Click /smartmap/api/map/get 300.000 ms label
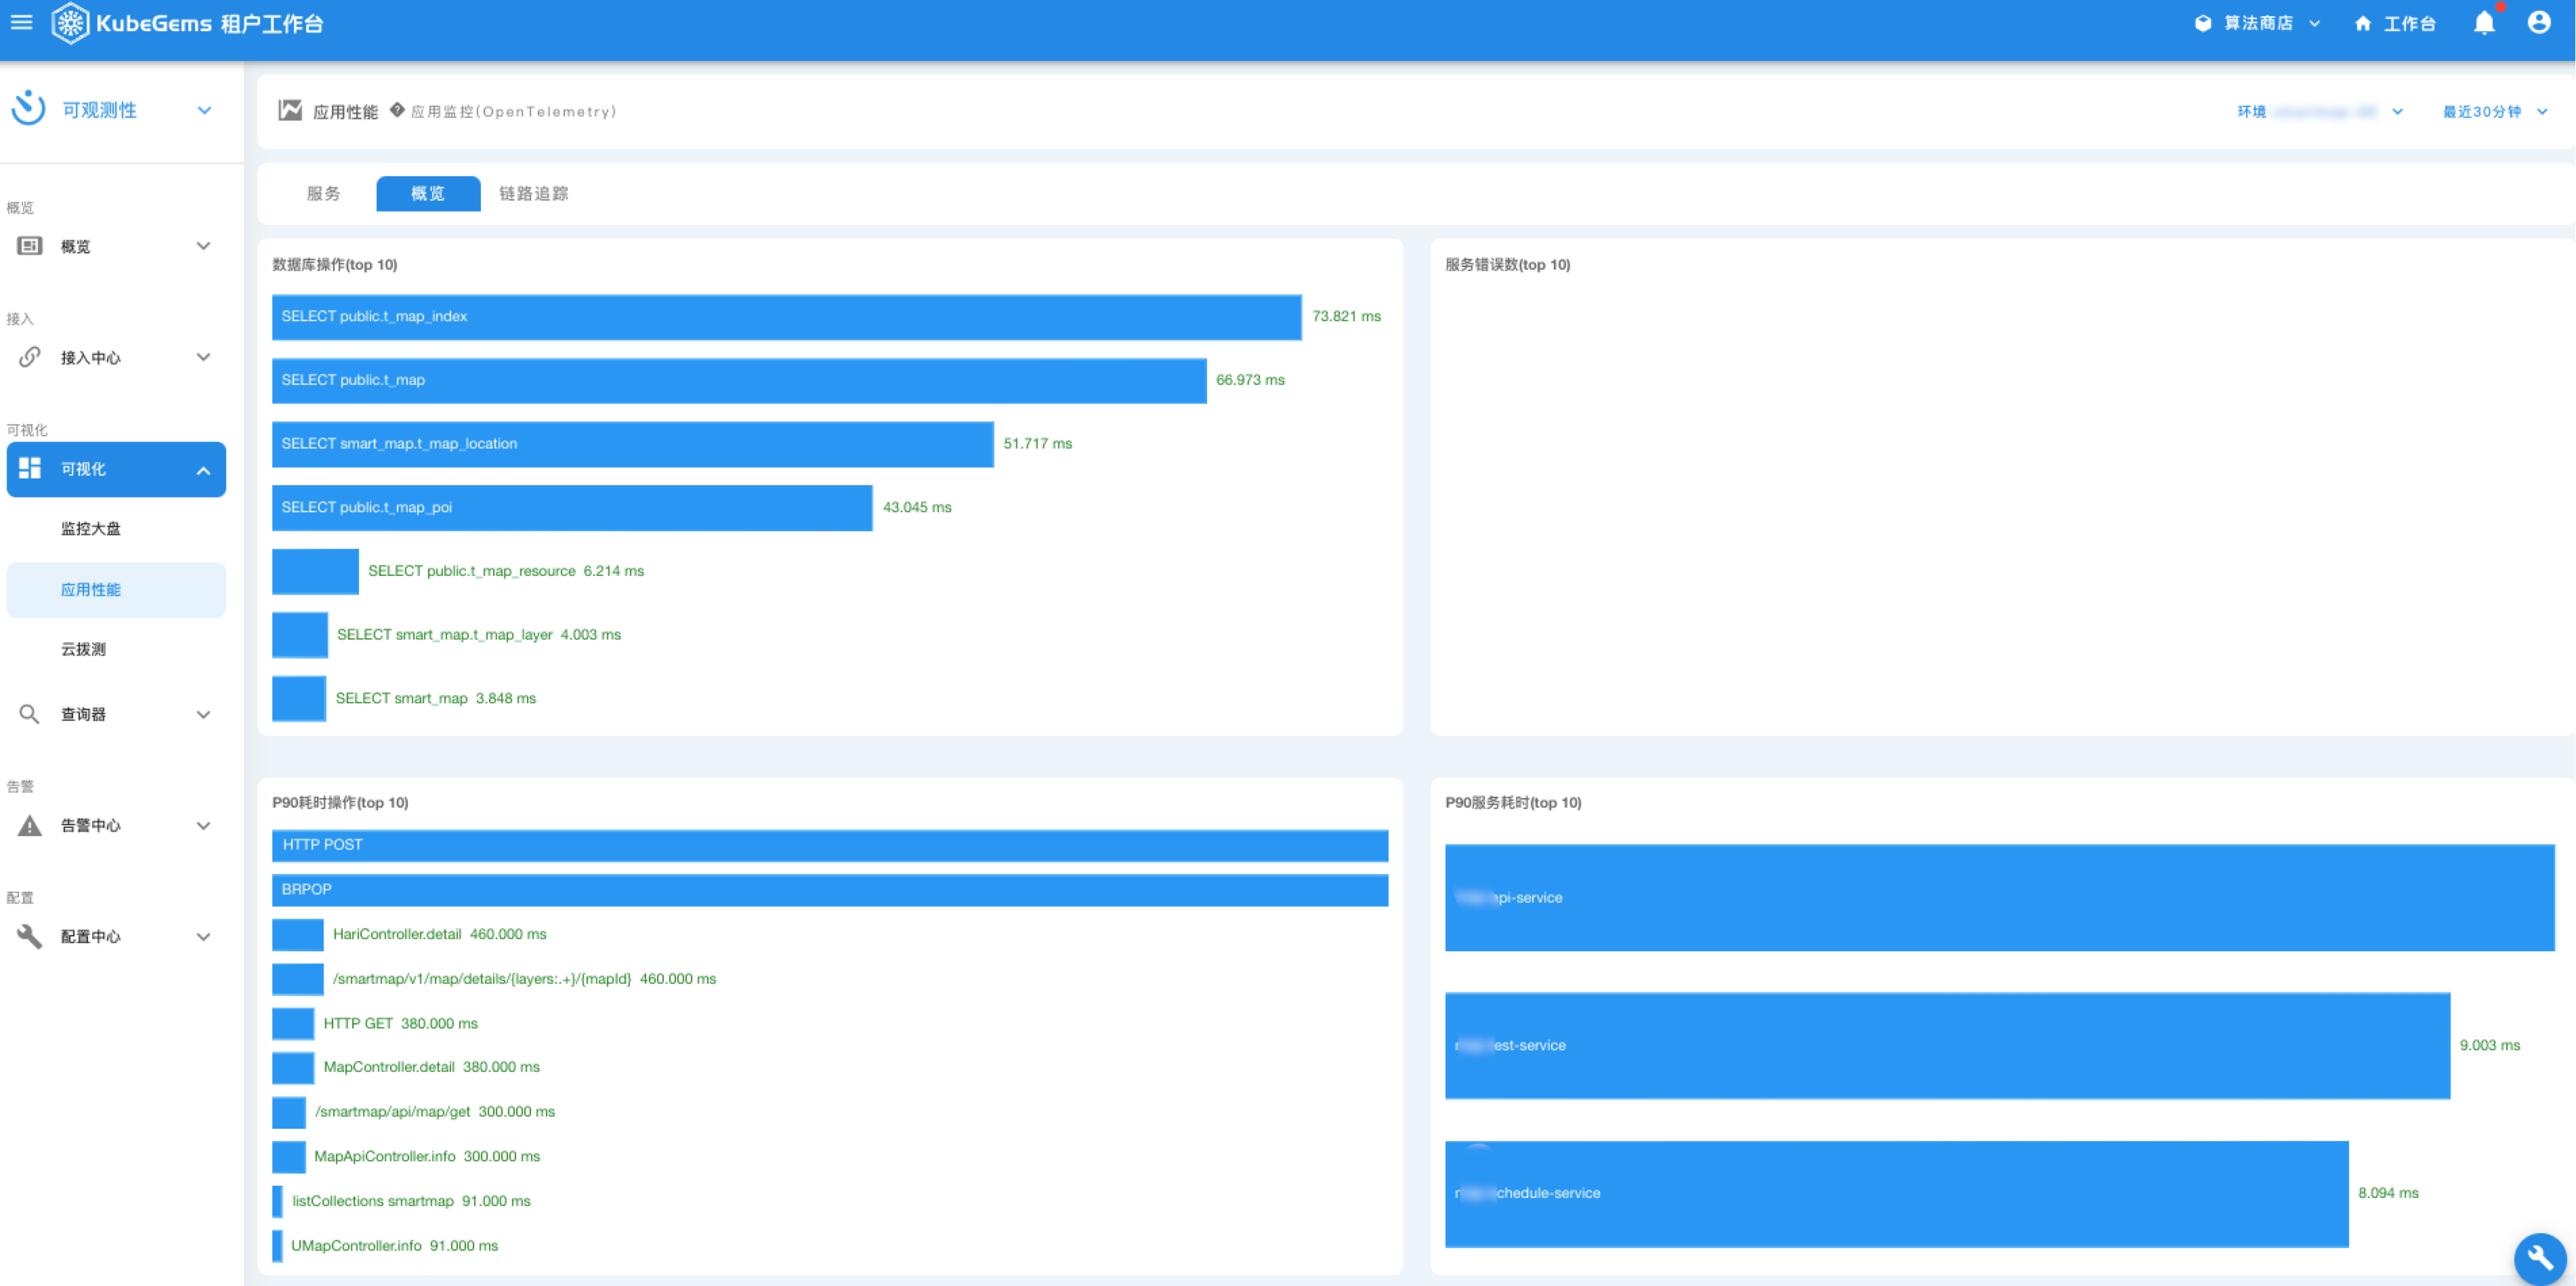 (435, 1112)
